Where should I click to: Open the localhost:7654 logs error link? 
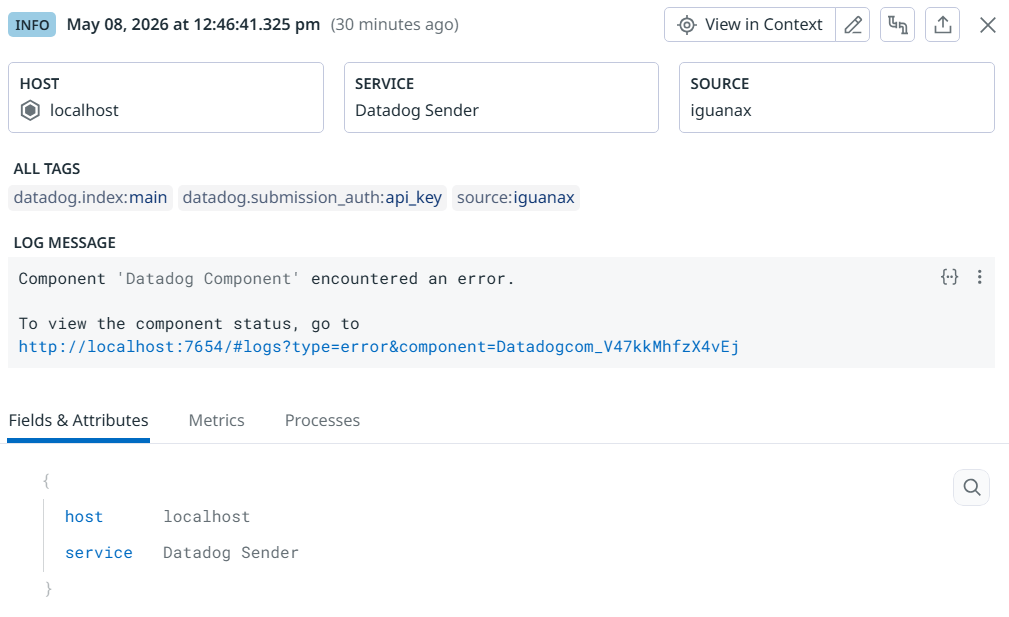coord(378,347)
